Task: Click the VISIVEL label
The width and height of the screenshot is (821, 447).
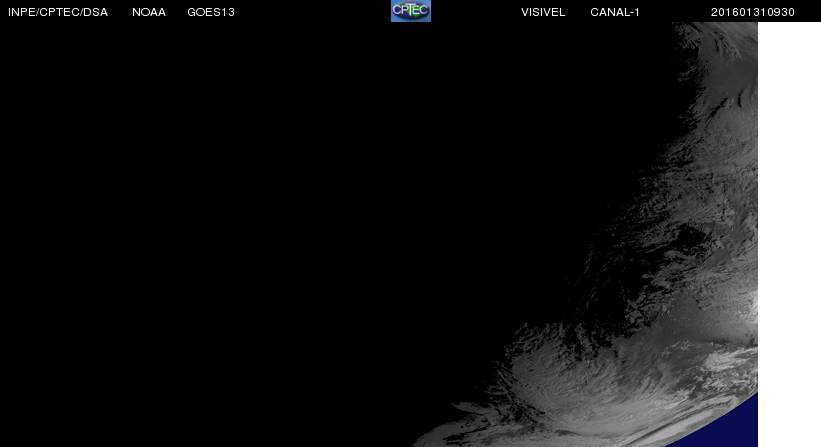Action: pyautogui.click(x=543, y=12)
